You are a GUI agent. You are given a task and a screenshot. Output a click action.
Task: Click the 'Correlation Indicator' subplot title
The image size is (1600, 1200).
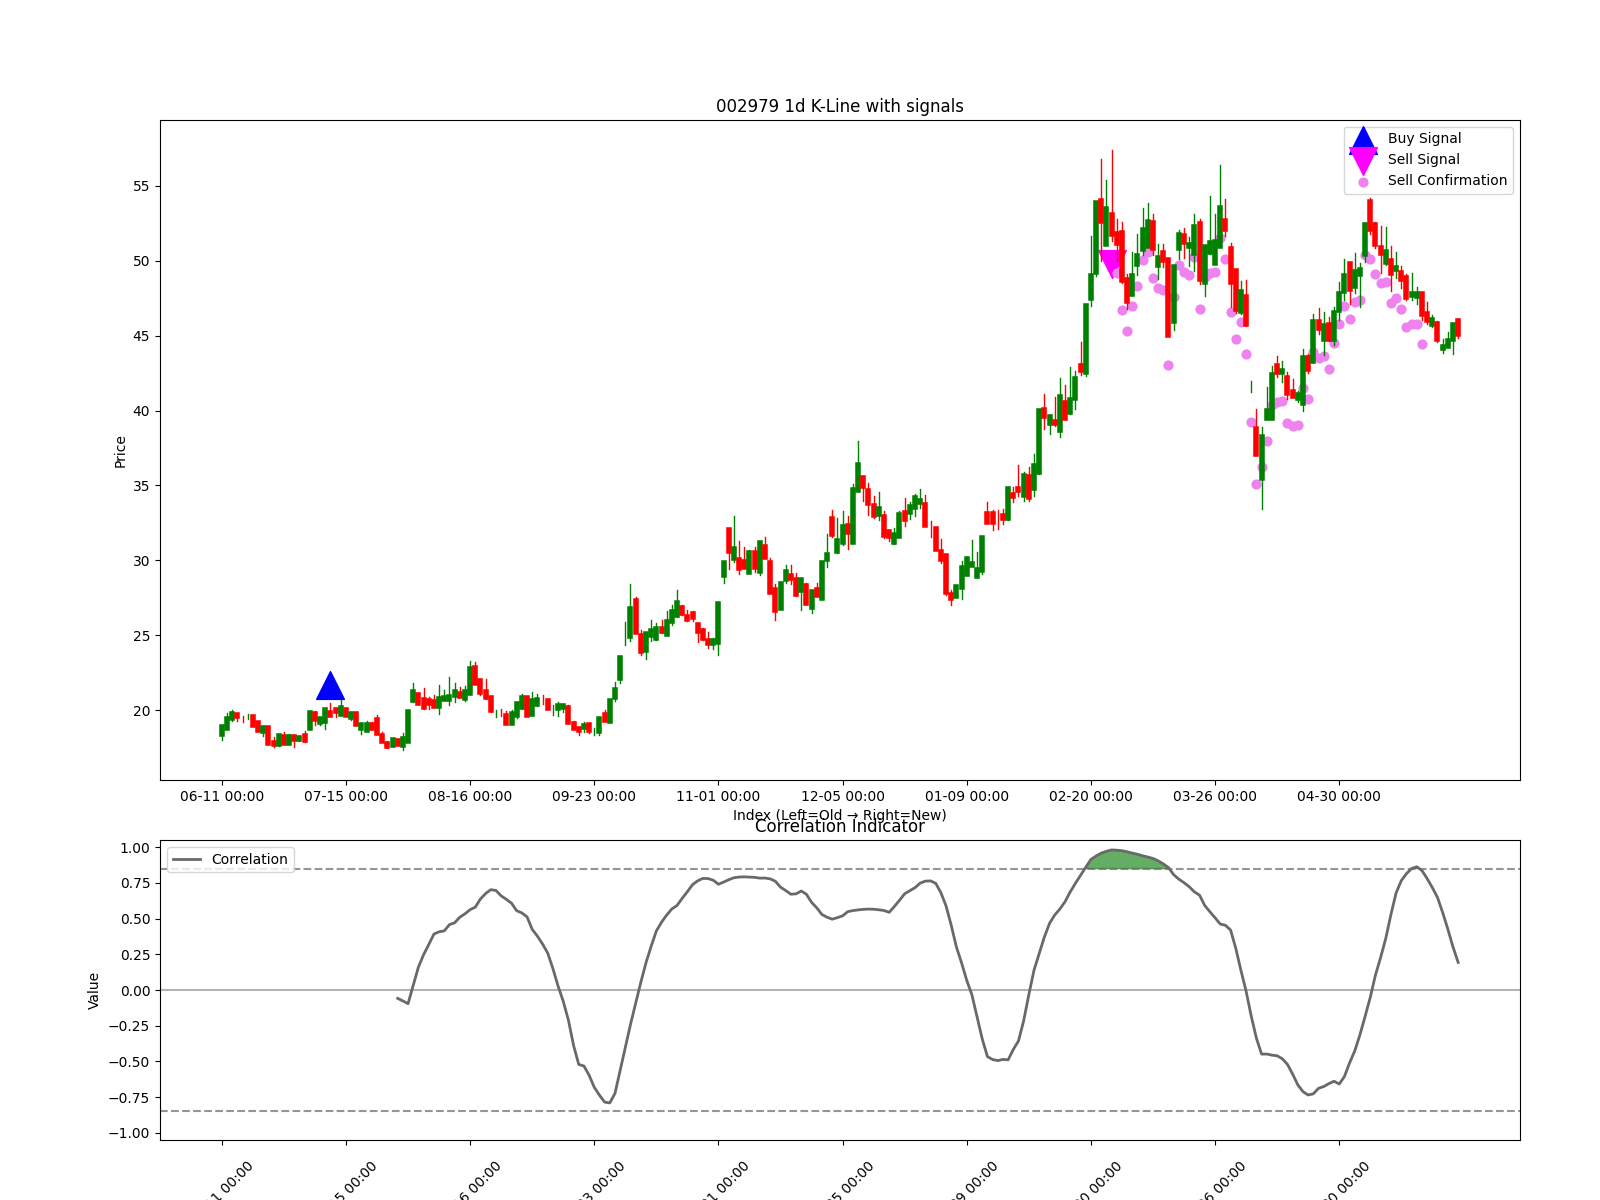coord(840,827)
